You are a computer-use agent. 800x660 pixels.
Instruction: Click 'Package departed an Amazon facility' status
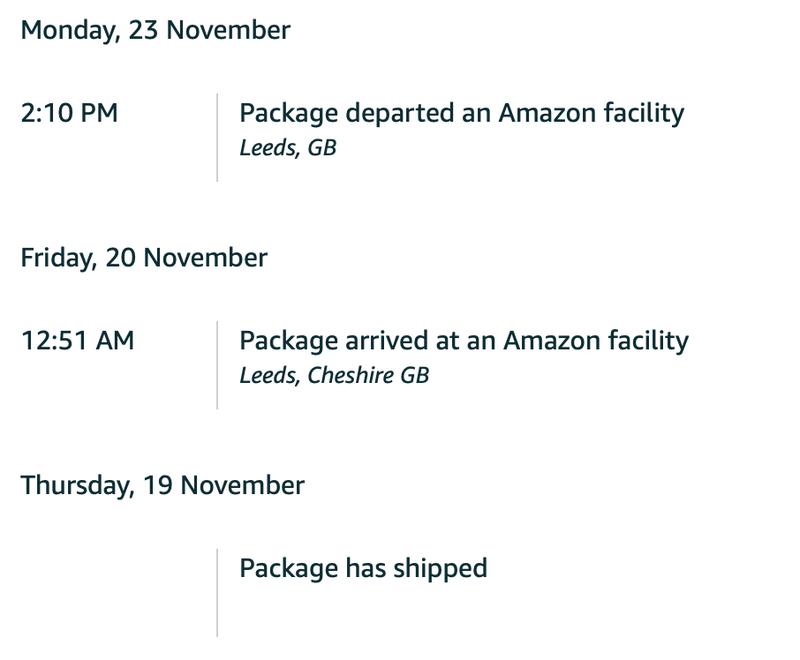[461, 113]
